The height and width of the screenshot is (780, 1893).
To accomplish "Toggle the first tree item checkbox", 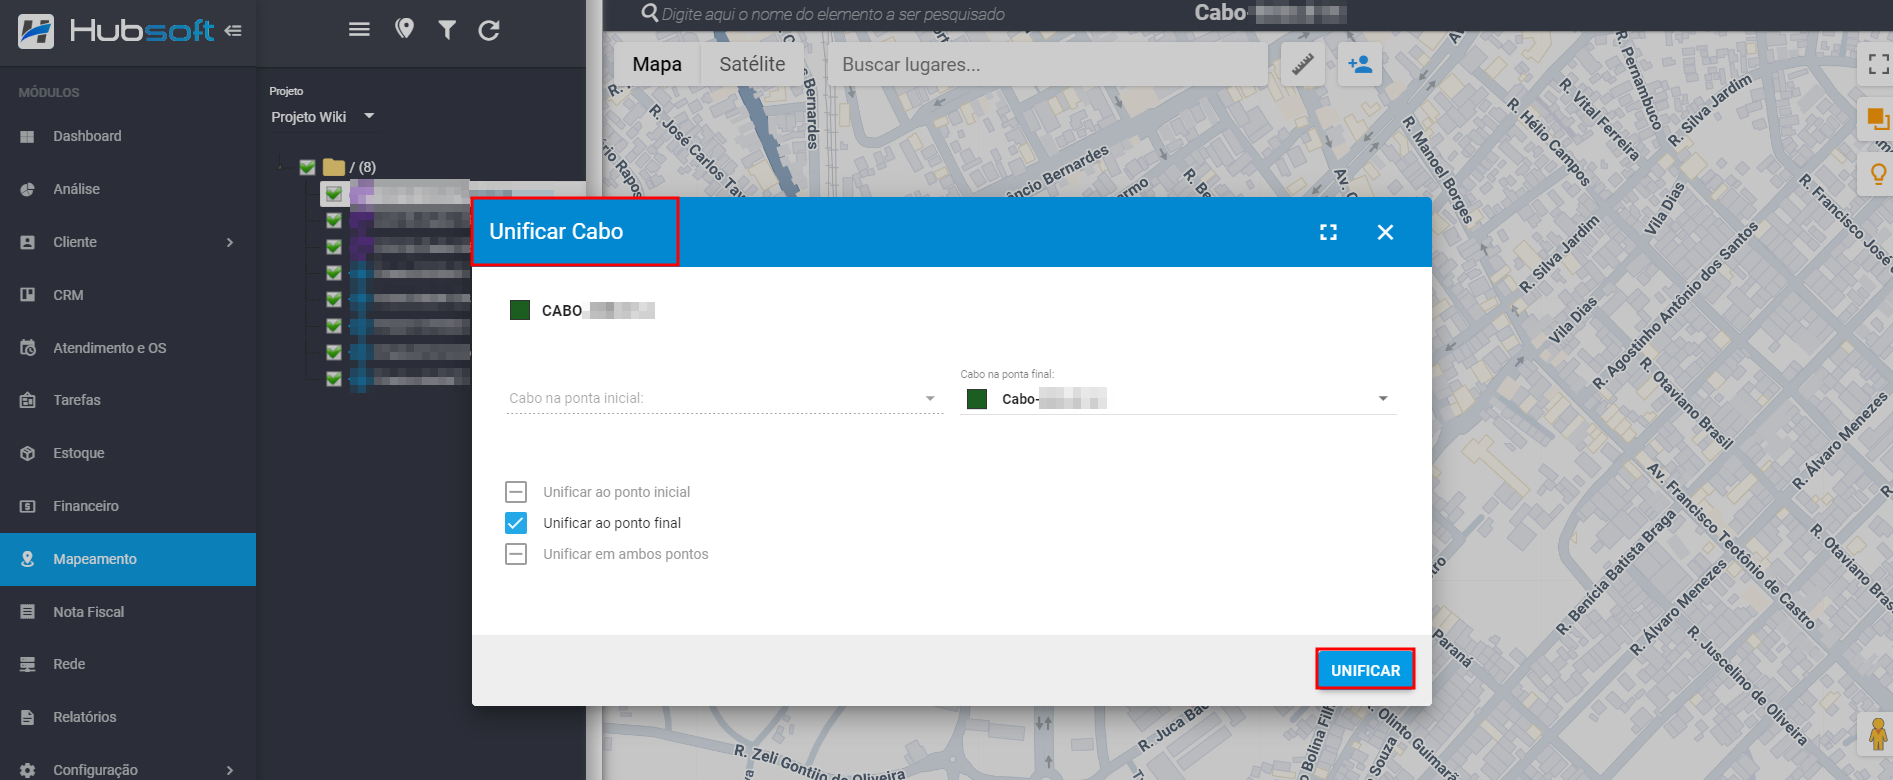I will (x=334, y=193).
